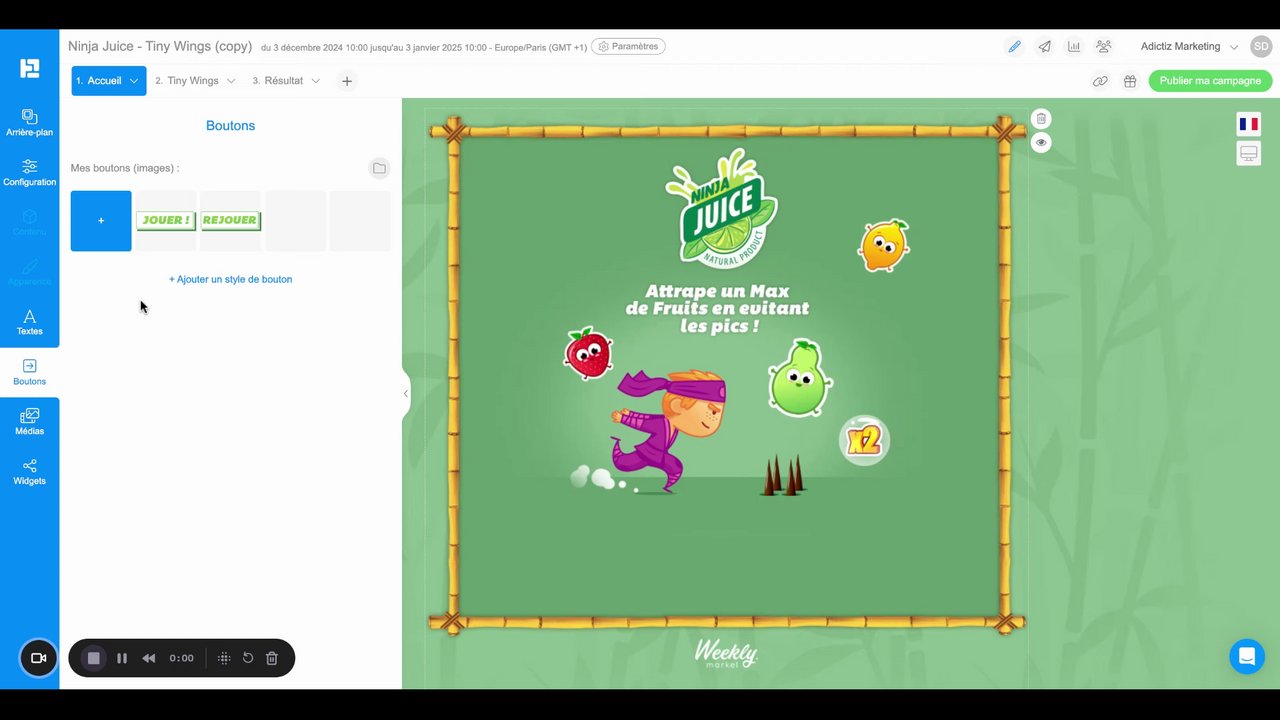The height and width of the screenshot is (720, 1280).
Task: Click the pencil edit icon in the top bar
Action: pyautogui.click(x=1014, y=46)
